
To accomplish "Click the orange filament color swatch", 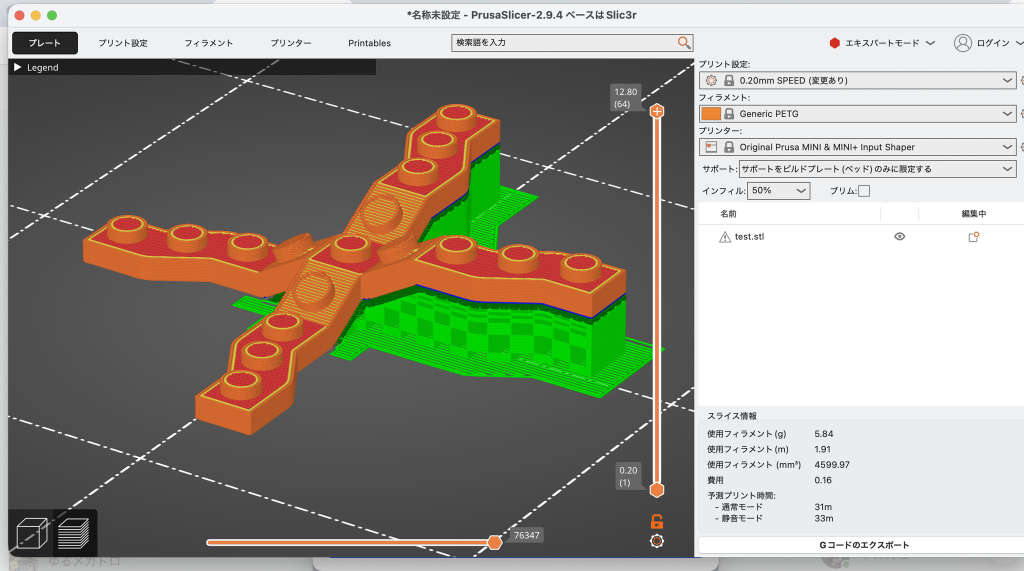I will pyautogui.click(x=711, y=114).
